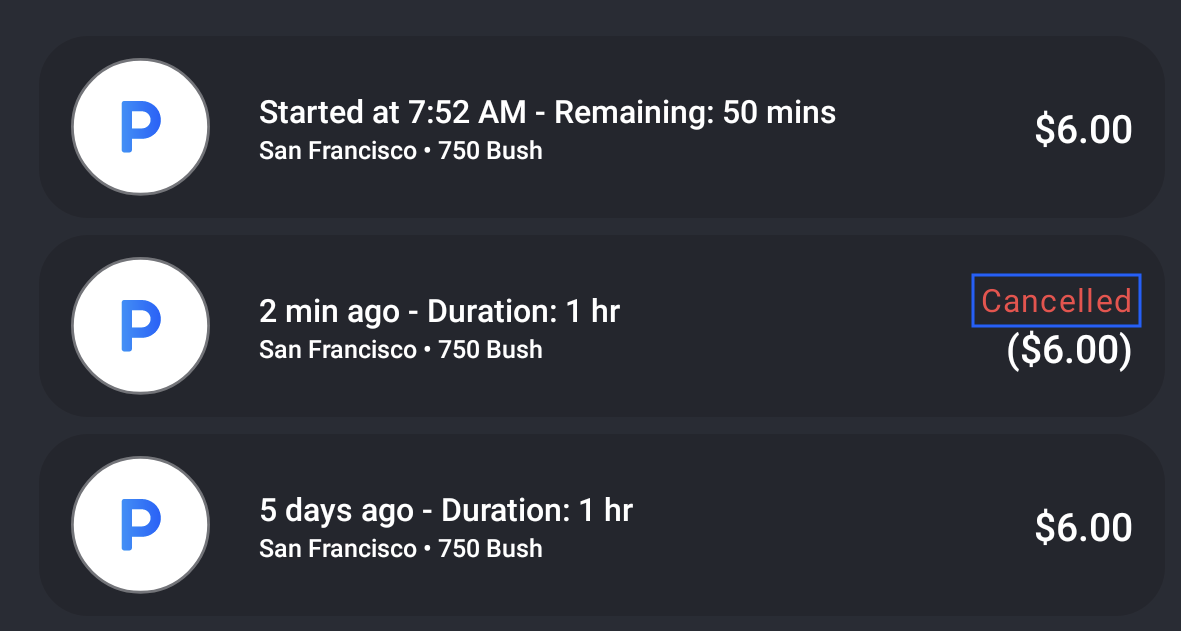Click the 5 days ago - Duration: 1 hr title

tap(446, 510)
